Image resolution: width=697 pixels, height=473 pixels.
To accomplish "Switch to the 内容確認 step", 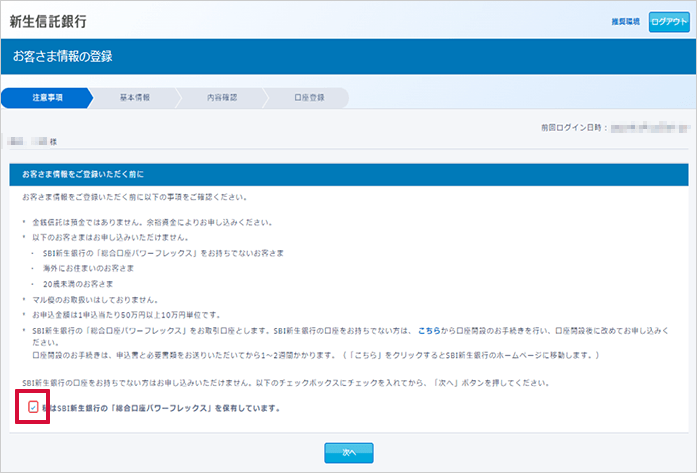I will click(x=221, y=98).
